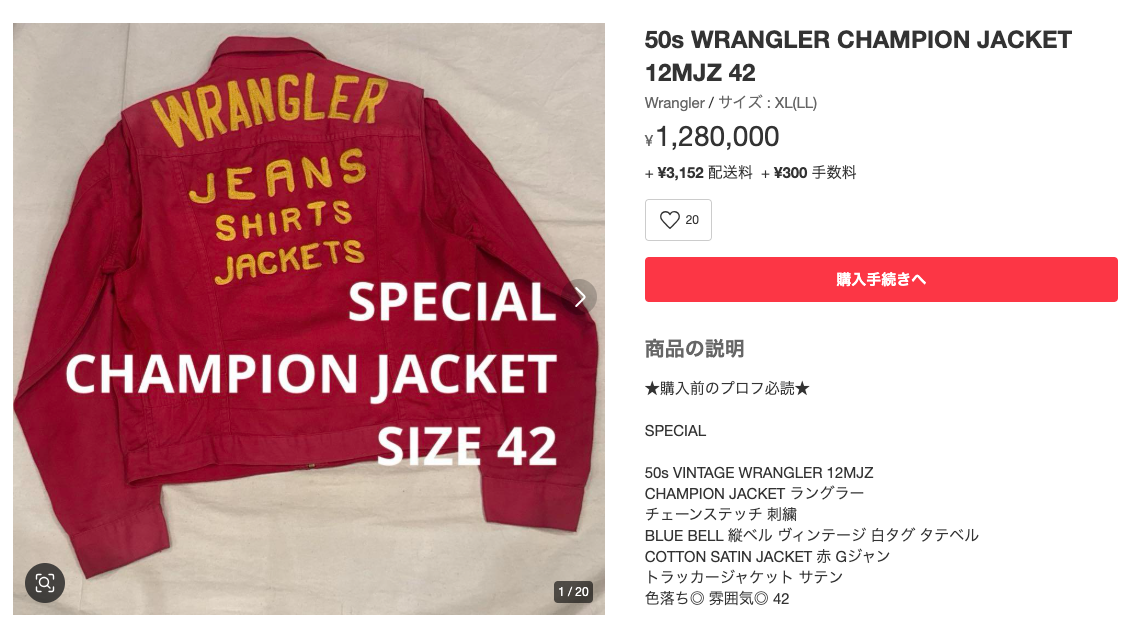1130x631 pixels.
Task: Click the 商品の説明 description heading
Action: click(x=694, y=349)
